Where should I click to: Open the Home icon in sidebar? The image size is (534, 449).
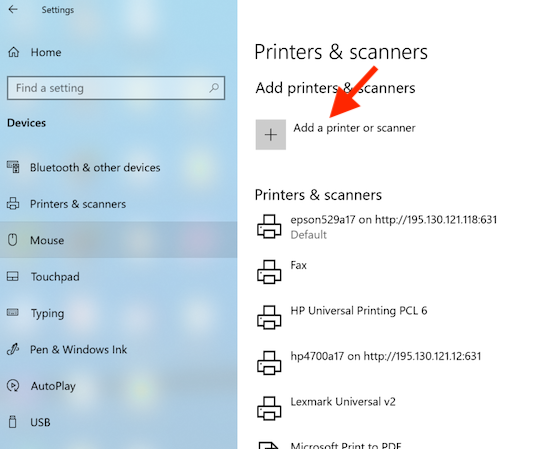tap(14, 52)
